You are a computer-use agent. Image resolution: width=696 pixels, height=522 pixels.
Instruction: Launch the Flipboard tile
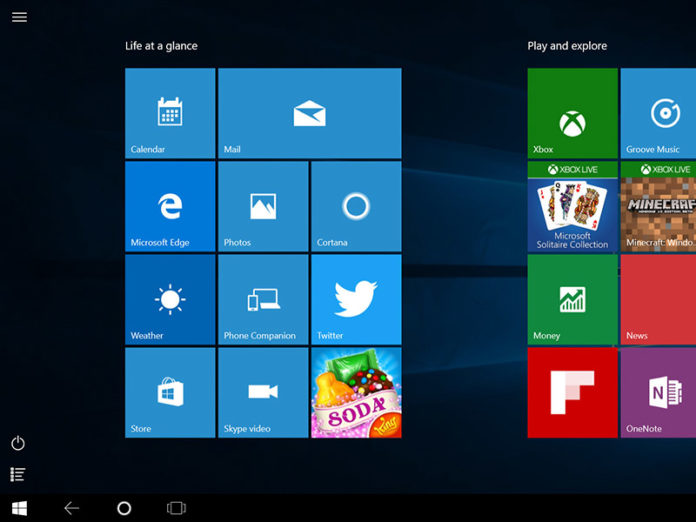click(573, 393)
